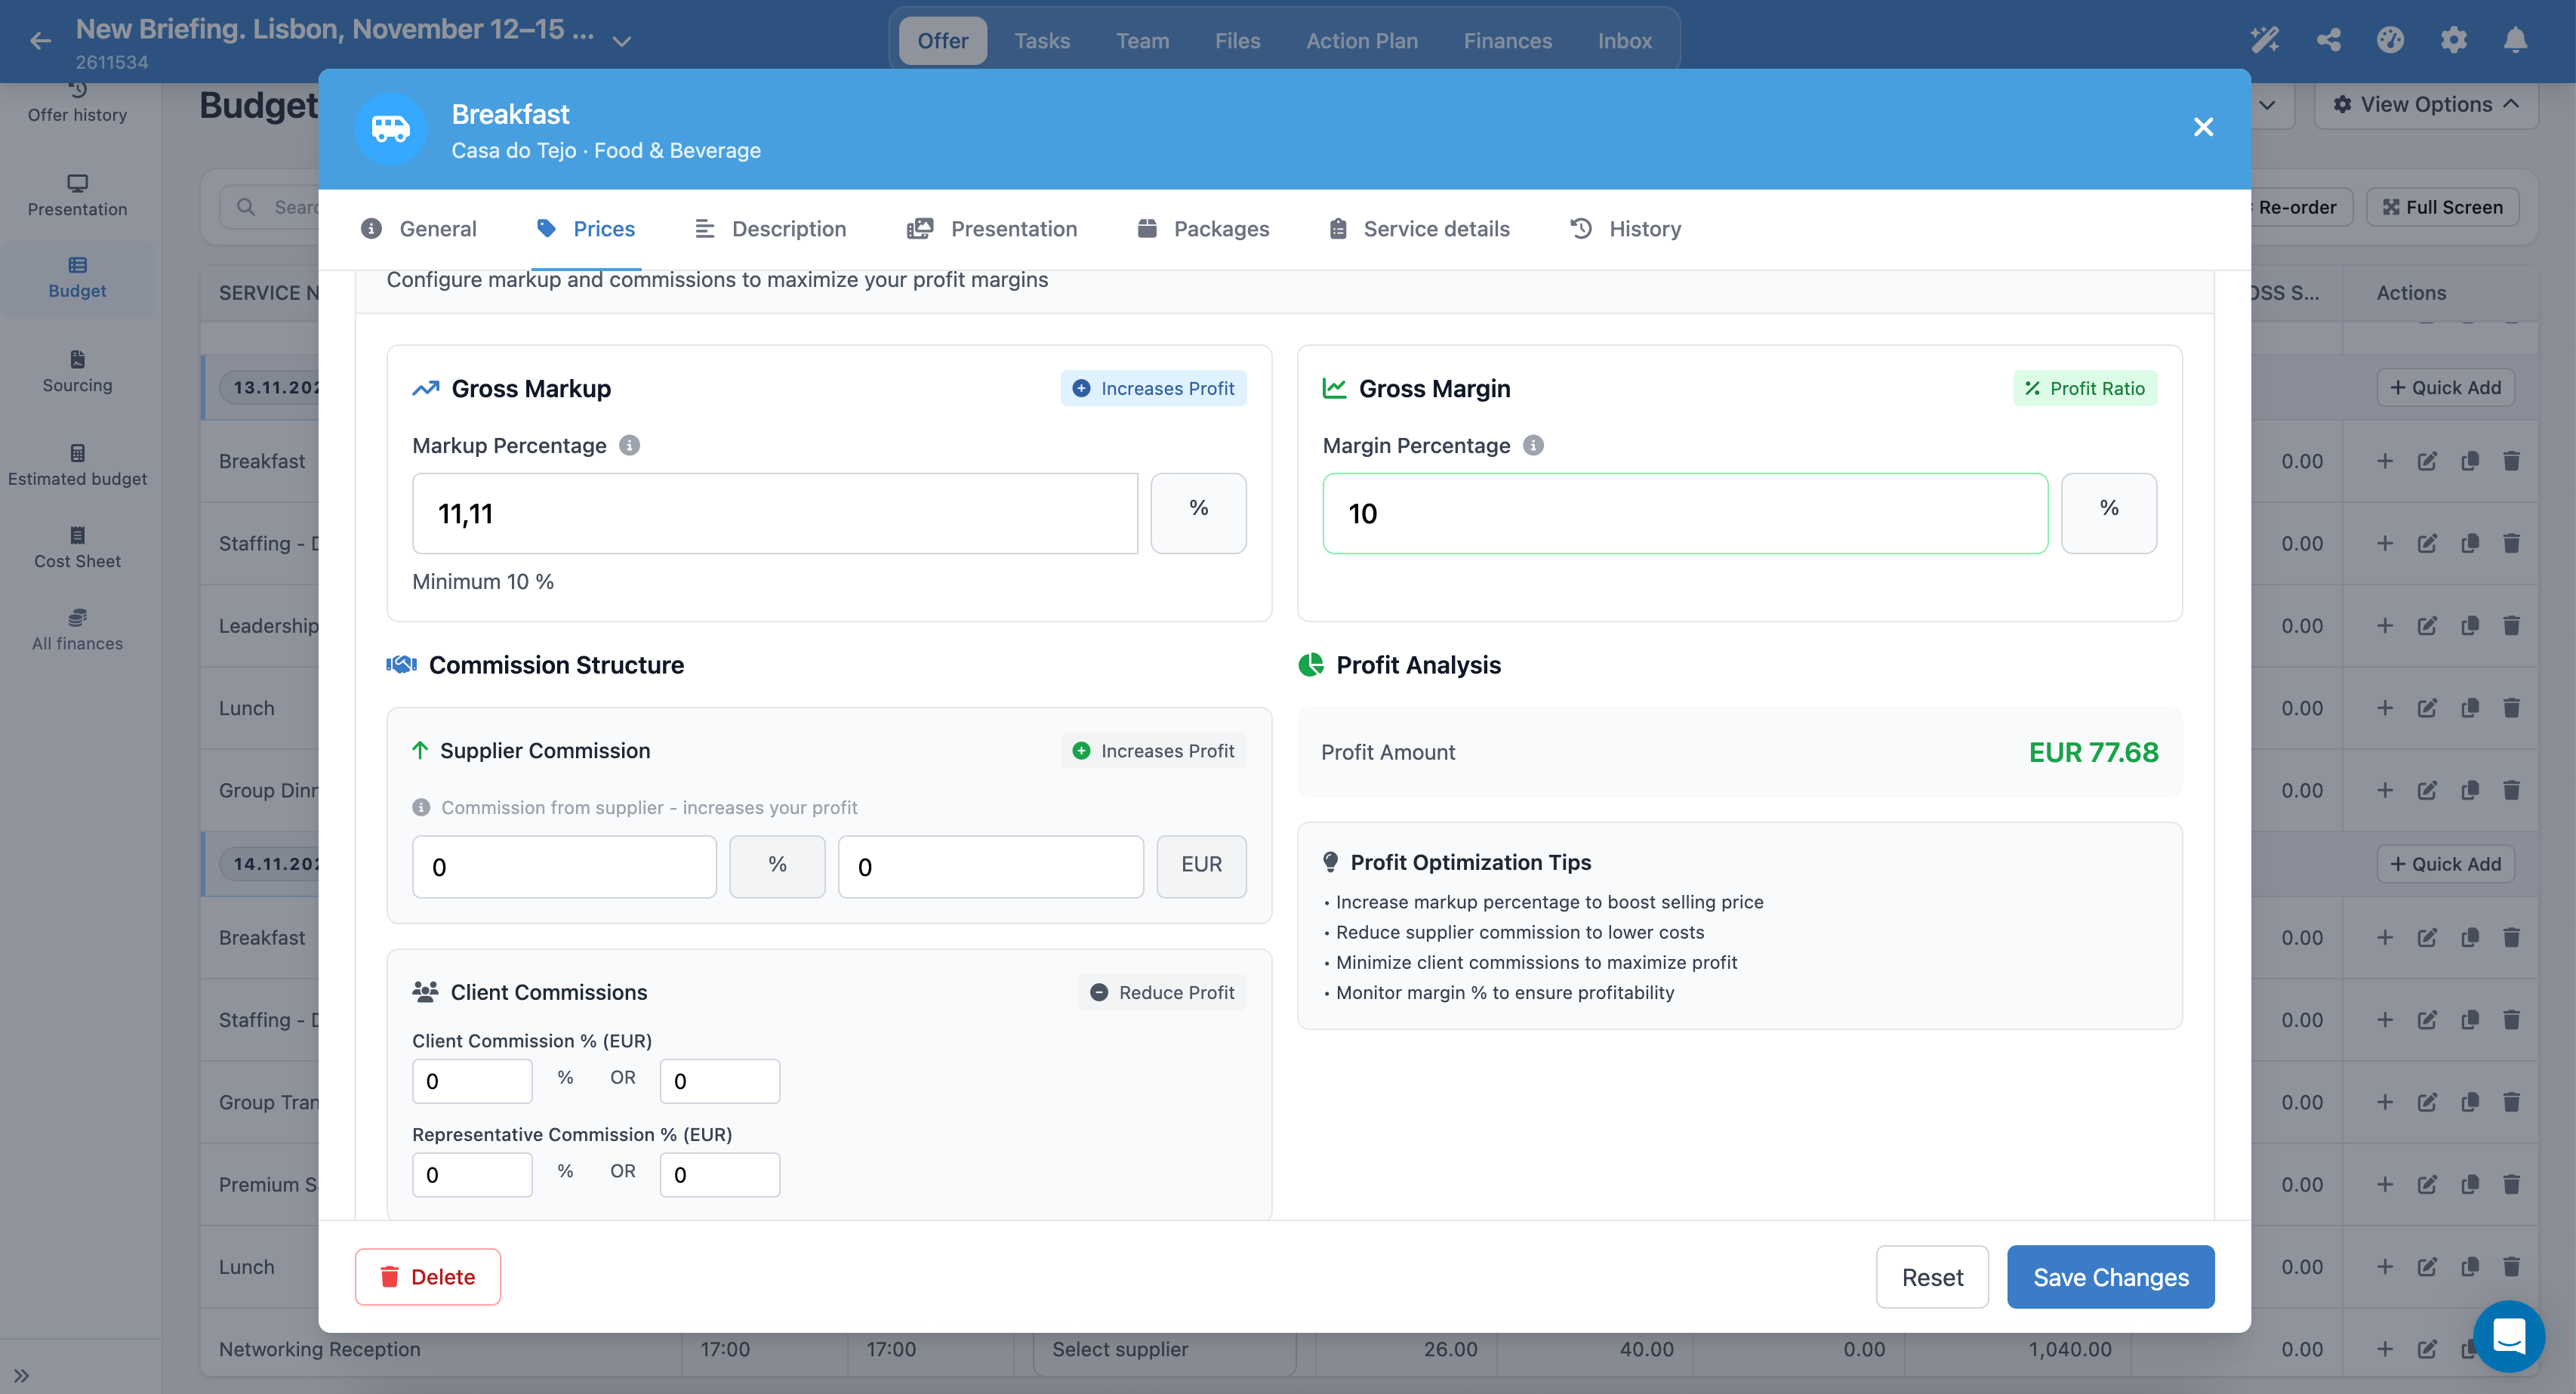The height and width of the screenshot is (1394, 2576).
Task: Open Presentation in the left sidebar
Action: [77, 195]
